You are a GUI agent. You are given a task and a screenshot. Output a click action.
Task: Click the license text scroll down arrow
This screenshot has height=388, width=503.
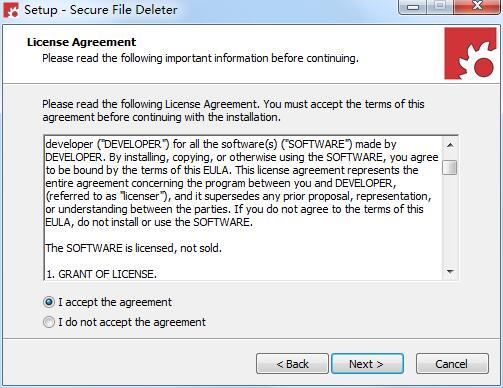click(x=450, y=272)
